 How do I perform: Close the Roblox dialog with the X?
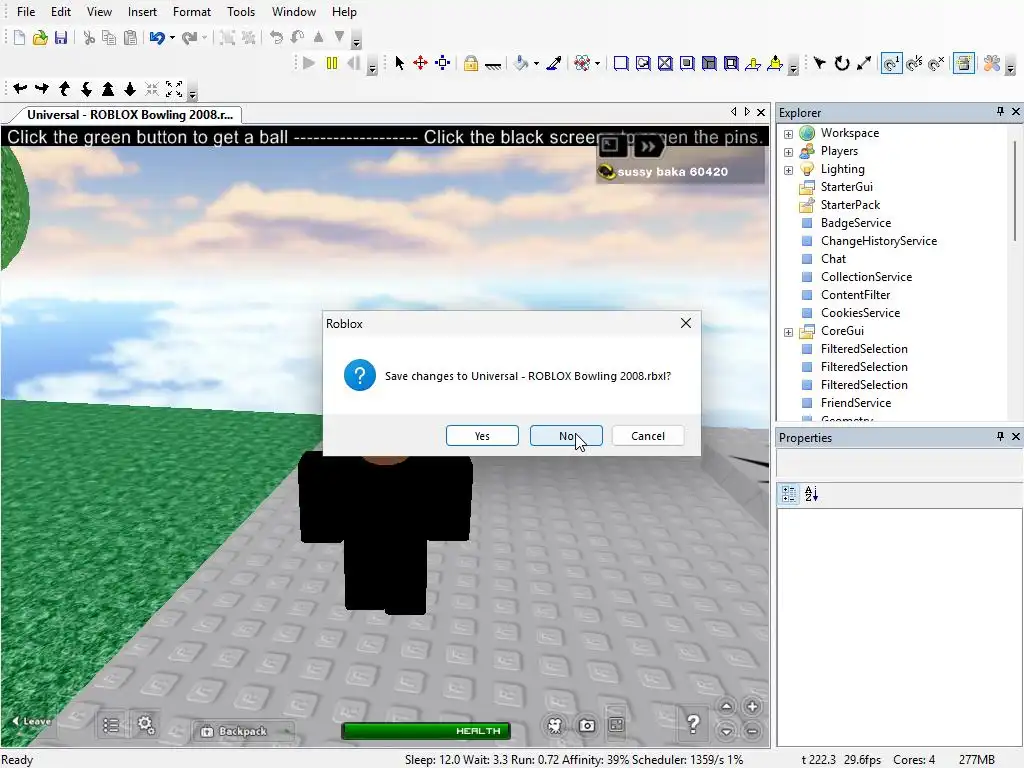point(686,323)
